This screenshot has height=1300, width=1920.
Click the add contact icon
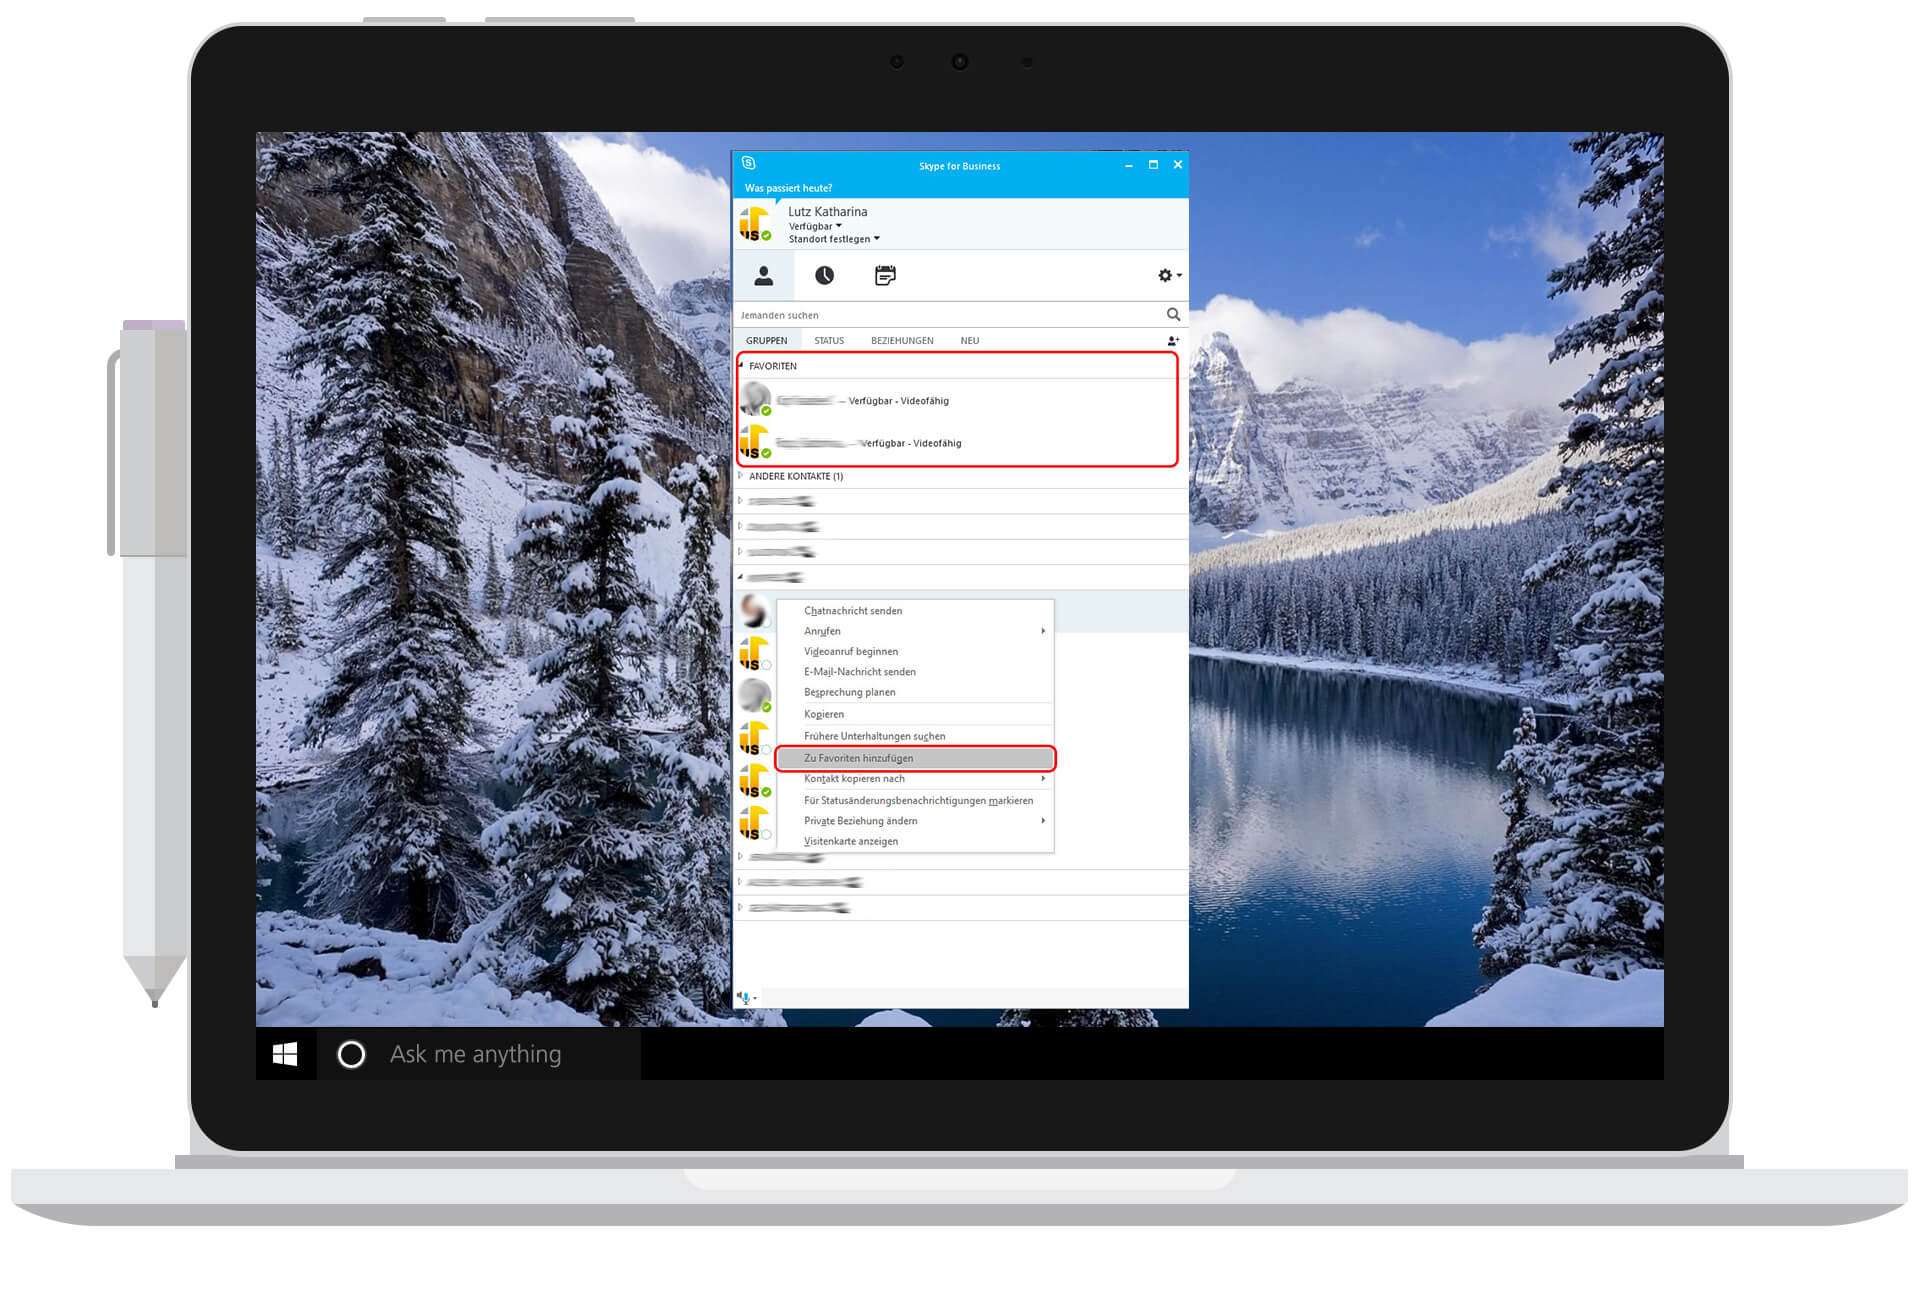[x=1173, y=341]
